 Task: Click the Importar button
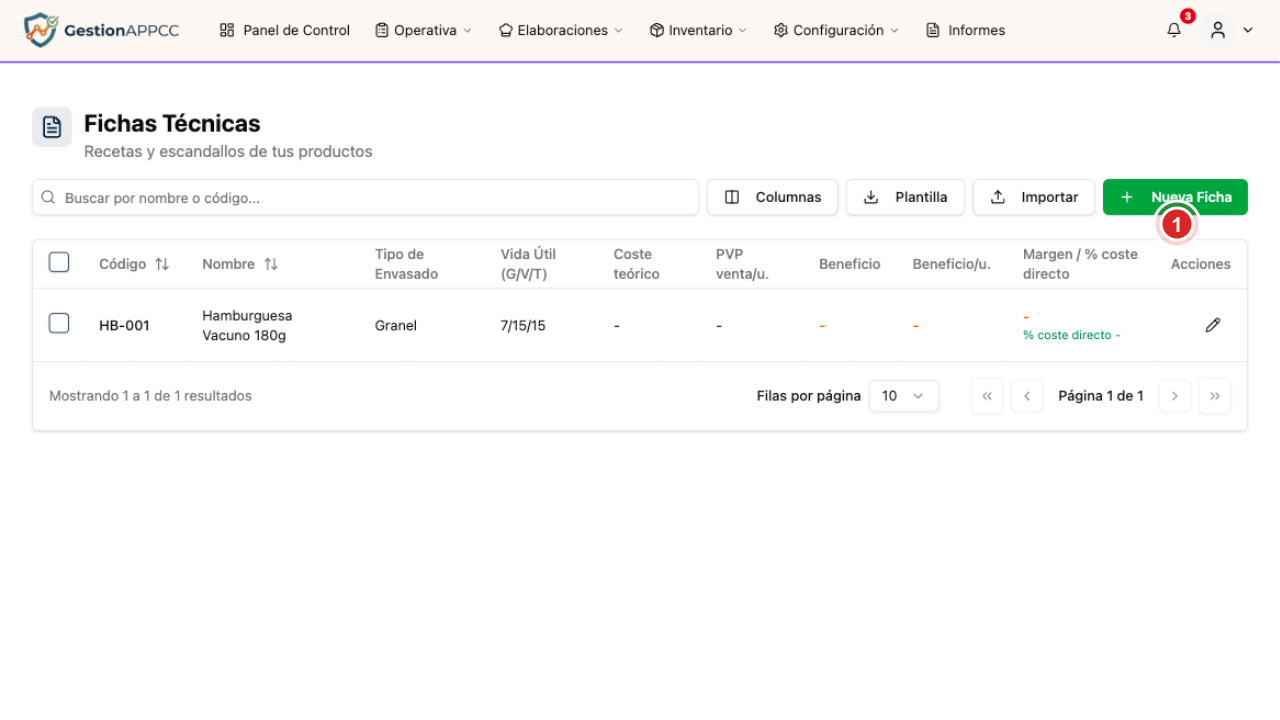point(1034,197)
